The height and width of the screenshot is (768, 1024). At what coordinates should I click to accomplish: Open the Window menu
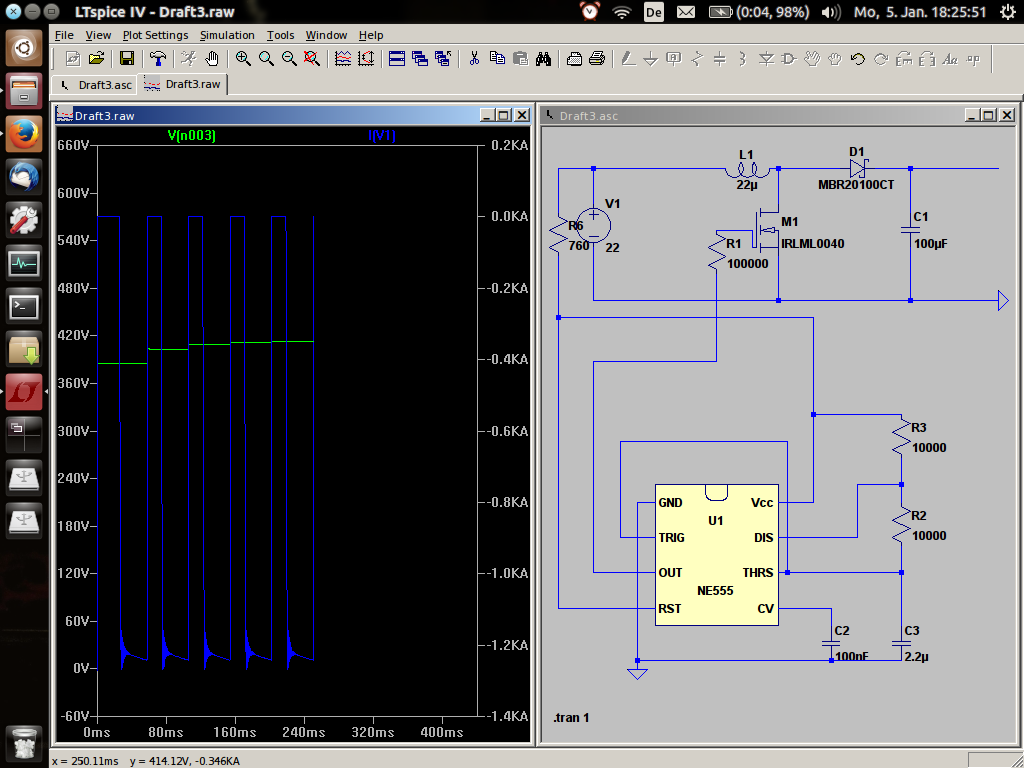(x=326, y=35)
